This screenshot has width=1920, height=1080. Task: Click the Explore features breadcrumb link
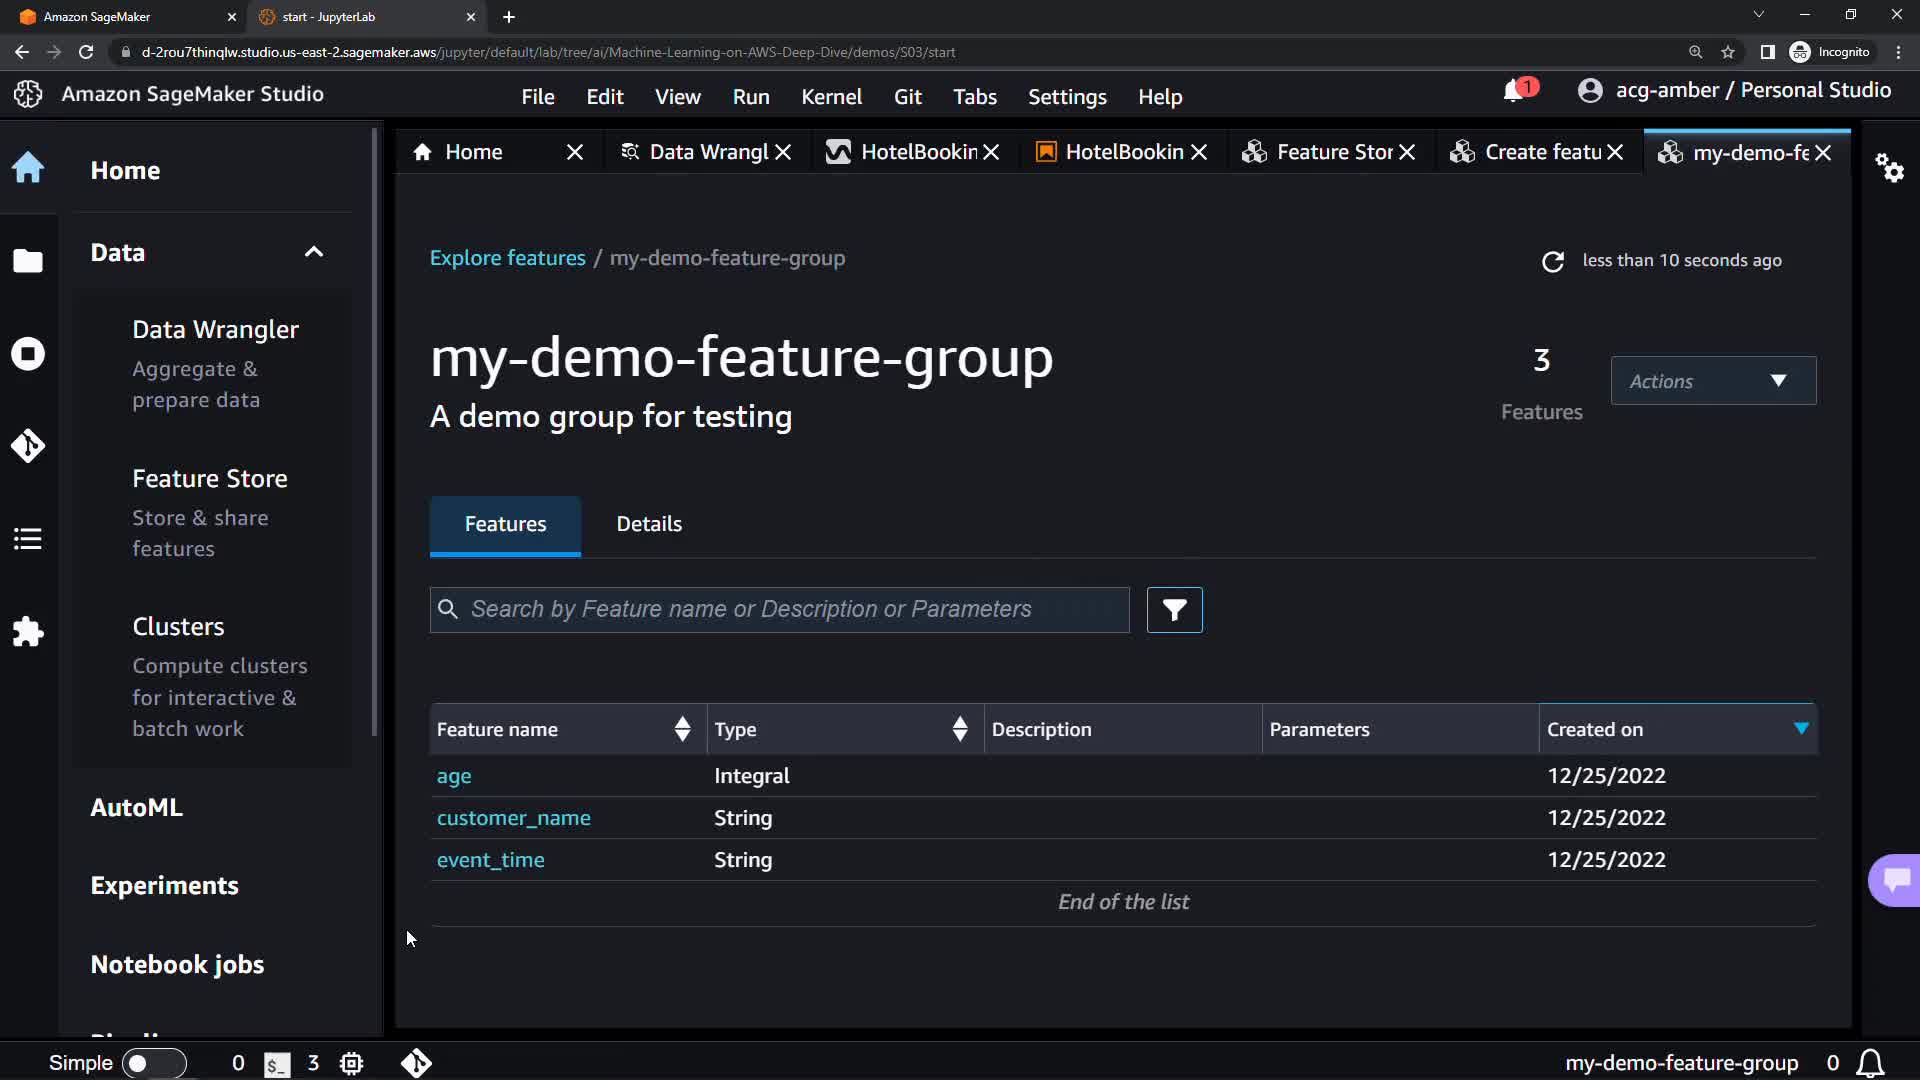[507, 258]
